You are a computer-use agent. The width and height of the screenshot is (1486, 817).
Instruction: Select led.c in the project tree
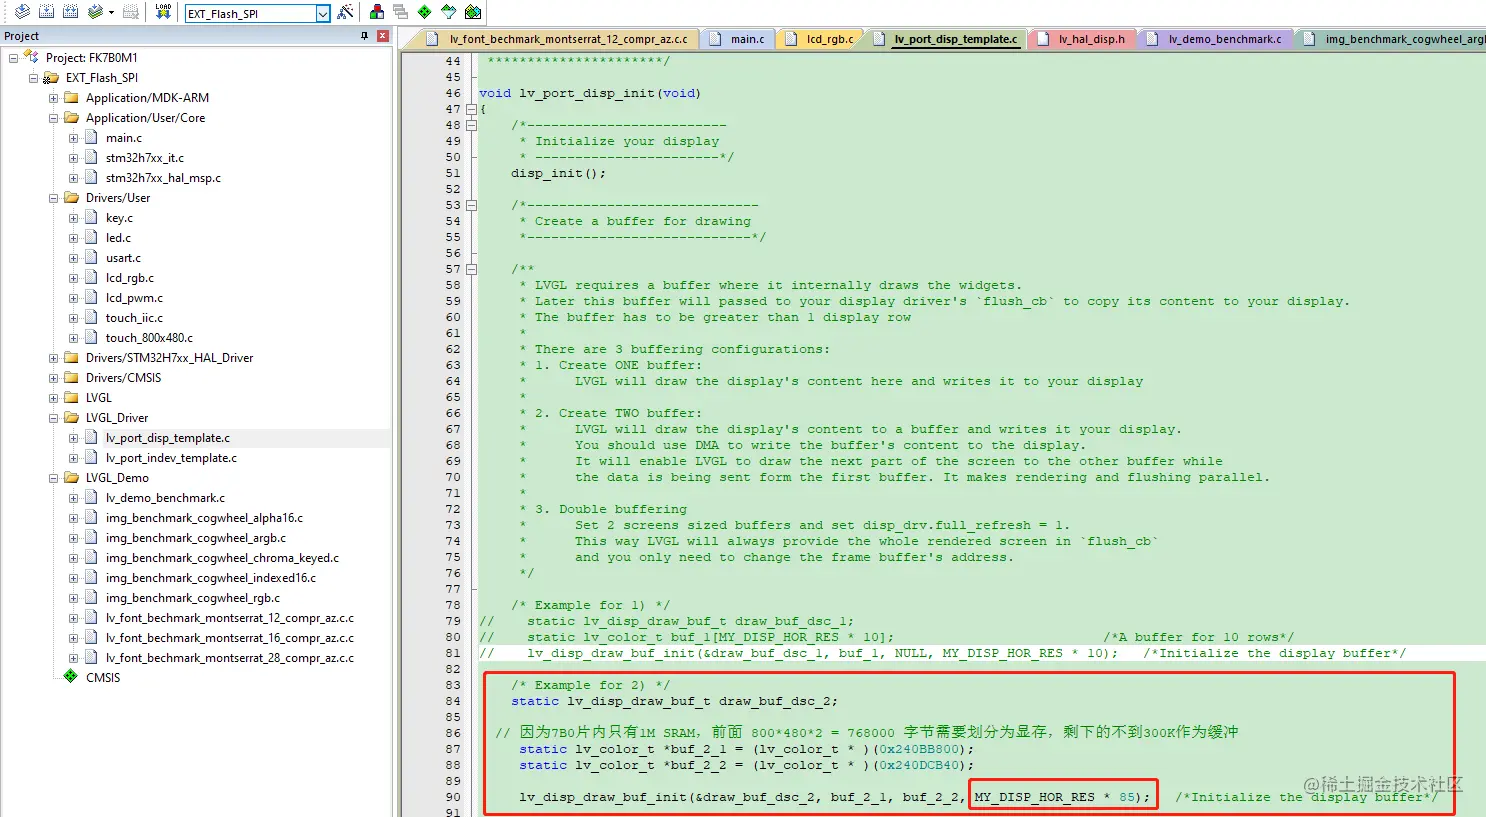(118, 238)
